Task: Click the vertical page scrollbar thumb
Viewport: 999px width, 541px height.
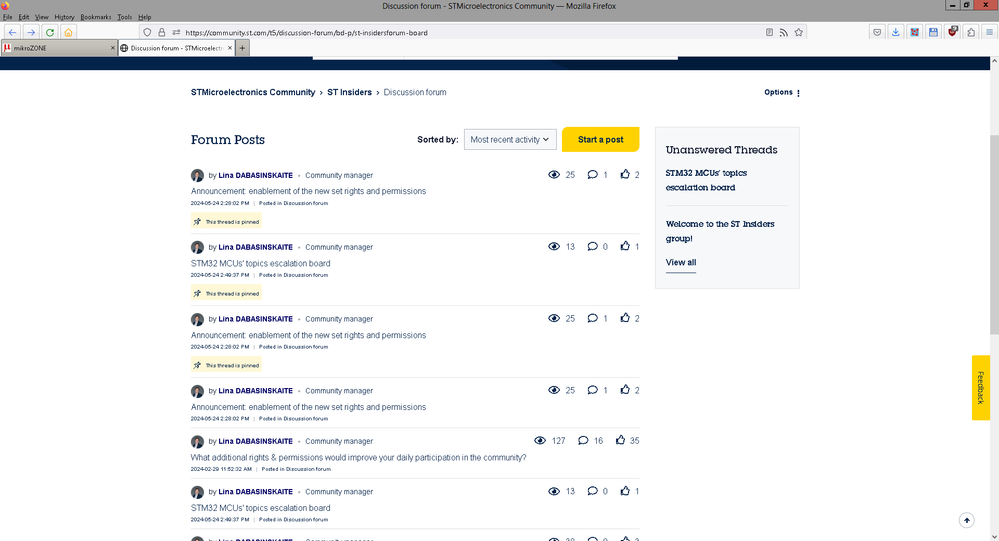Action: pos(994,234)
